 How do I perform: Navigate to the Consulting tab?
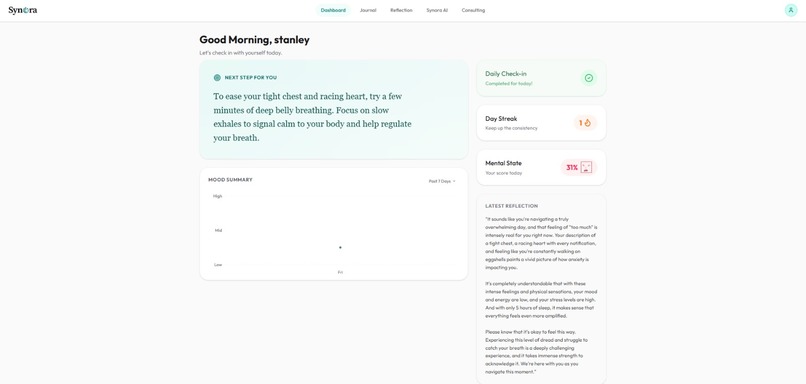click(x=473, y=10)
